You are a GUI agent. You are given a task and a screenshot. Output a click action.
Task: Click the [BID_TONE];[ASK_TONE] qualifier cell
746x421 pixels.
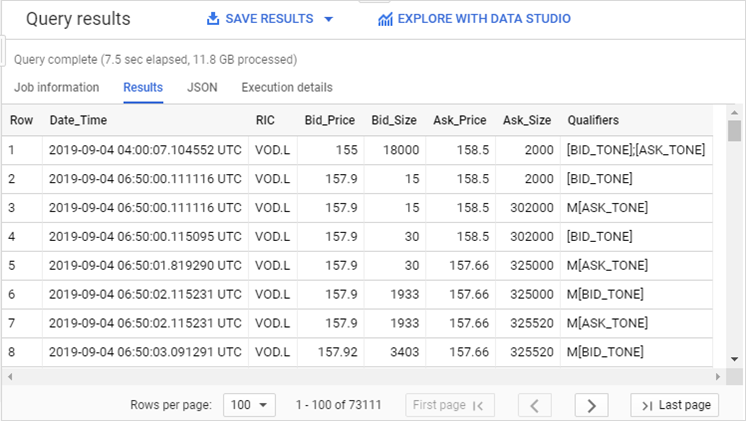coord(636,150)
